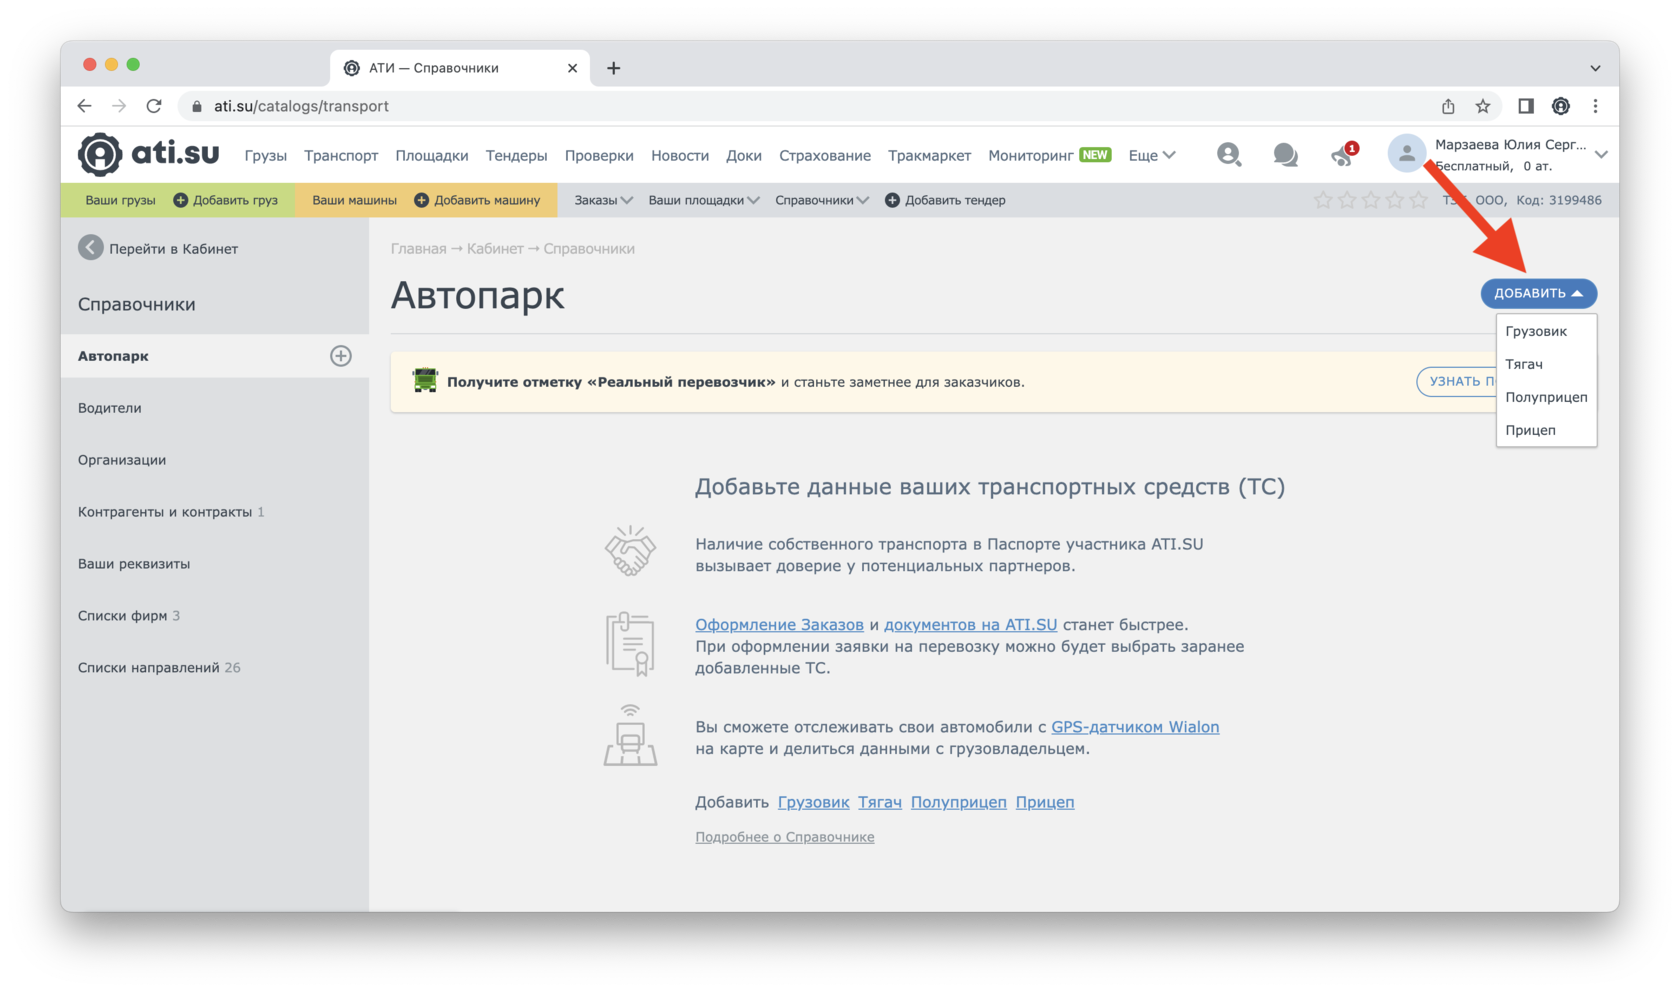This screenshot has width=1680, height=992.
Task: Expand the user account chevron
Action: coord(1601,154)
